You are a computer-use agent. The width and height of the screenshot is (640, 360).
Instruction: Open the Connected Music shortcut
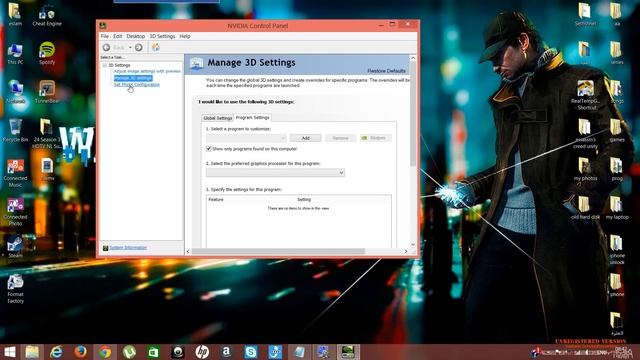click(15, 173)
